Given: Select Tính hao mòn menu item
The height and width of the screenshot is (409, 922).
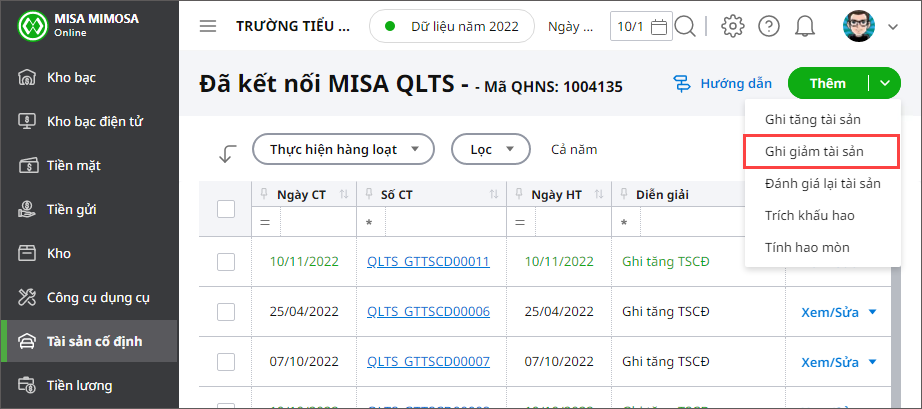Looking at the screenshot, I should click(823, 247).
